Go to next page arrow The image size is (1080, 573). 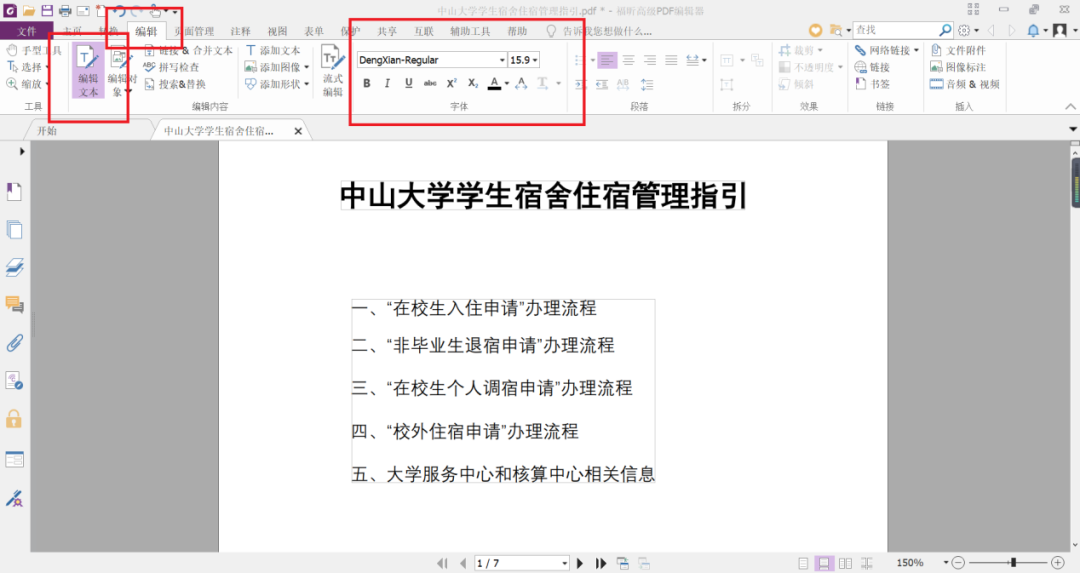coord(580,563)
